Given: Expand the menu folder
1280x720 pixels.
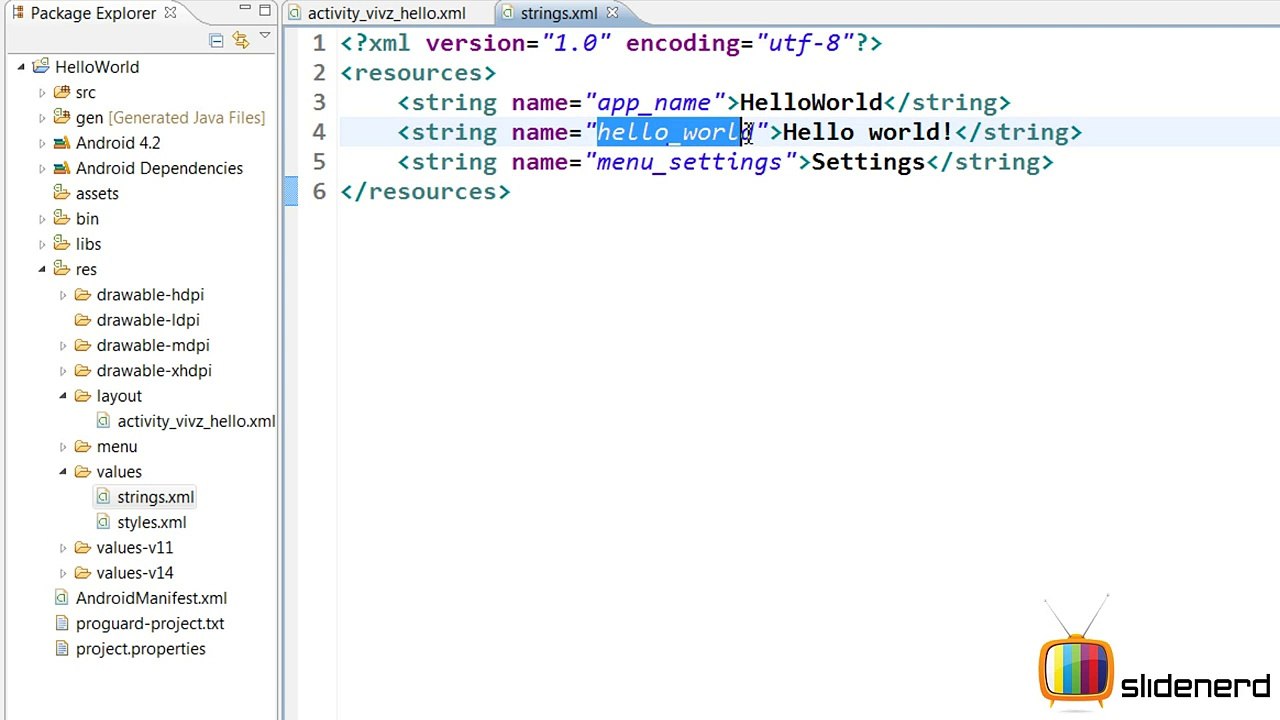Looking at the screenshot, I should pos(63,447).
